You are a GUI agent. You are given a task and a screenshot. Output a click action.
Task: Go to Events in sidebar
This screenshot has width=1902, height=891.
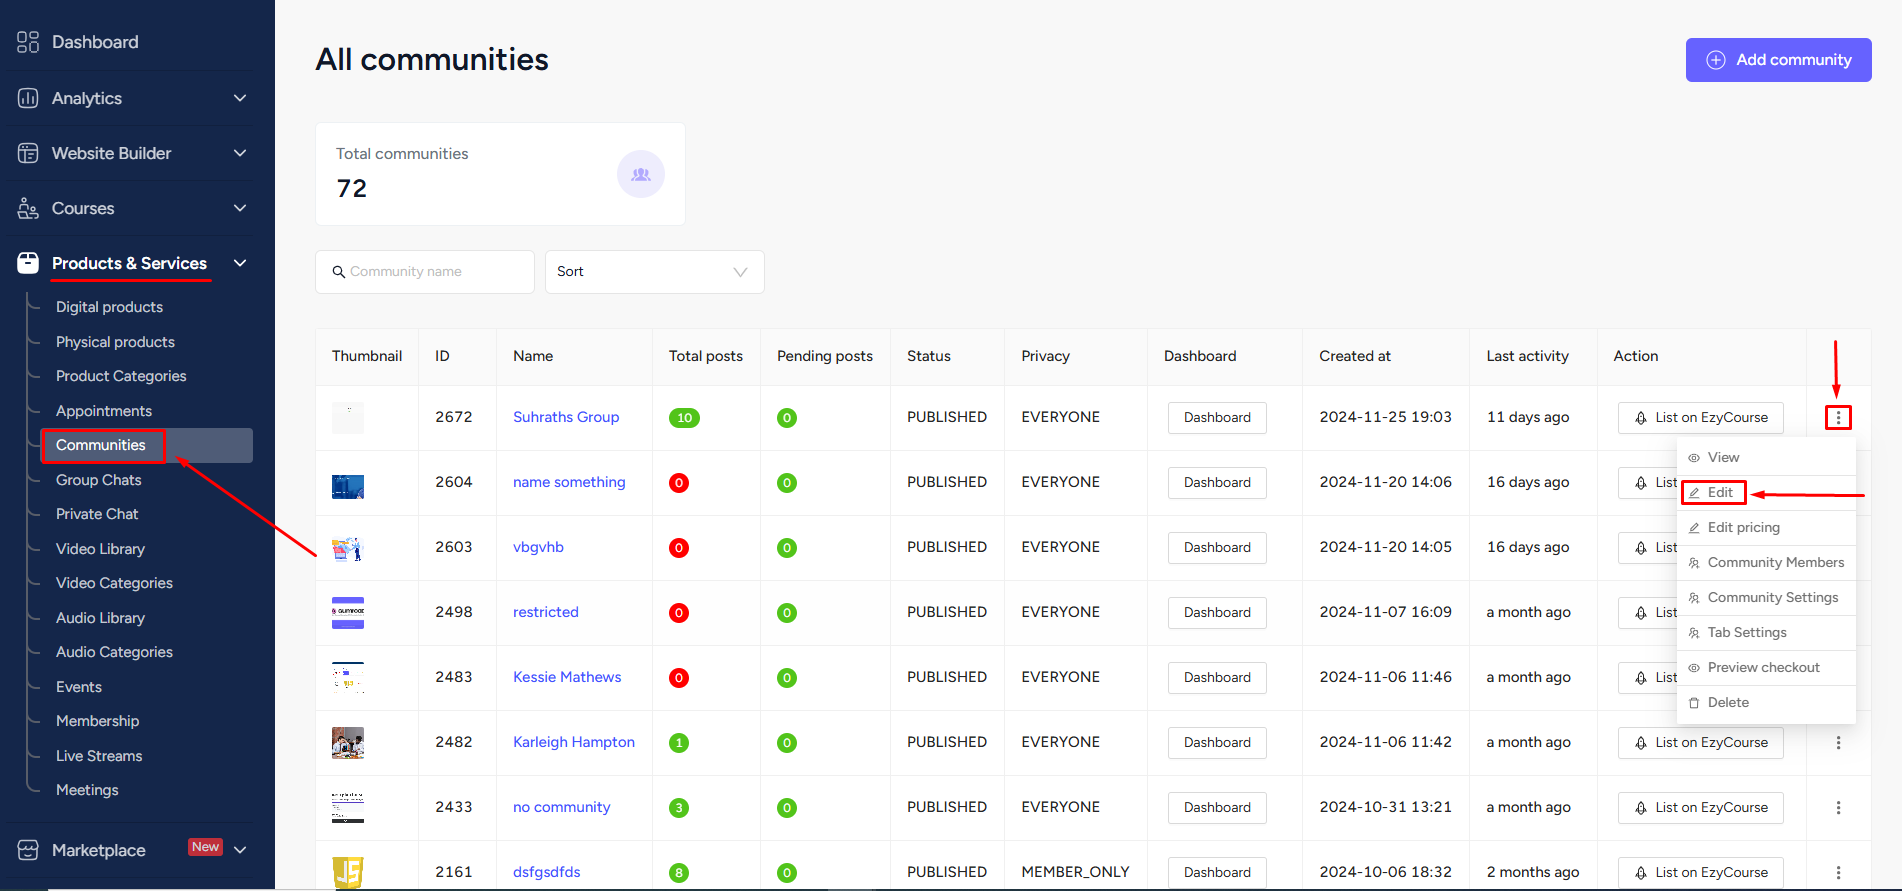(x=79, y=687)
